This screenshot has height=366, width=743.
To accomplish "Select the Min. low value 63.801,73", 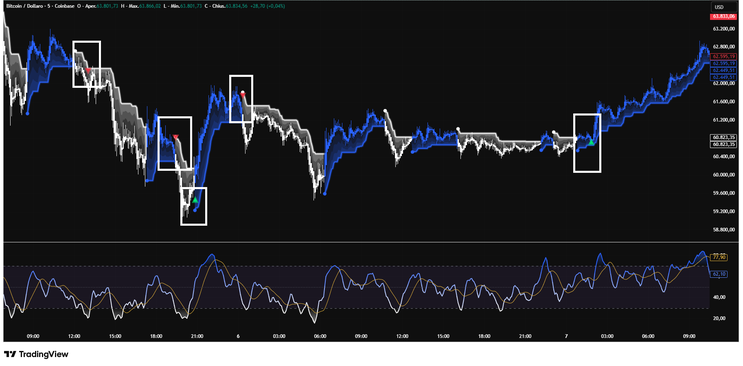I will point(190,6).
